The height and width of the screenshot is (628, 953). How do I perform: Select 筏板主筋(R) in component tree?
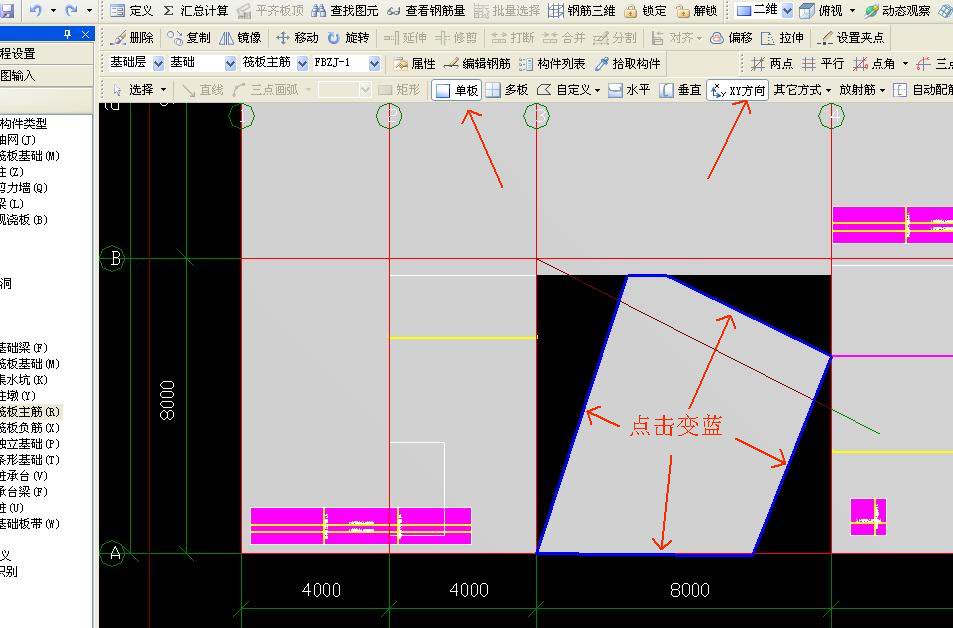(30, 412)
